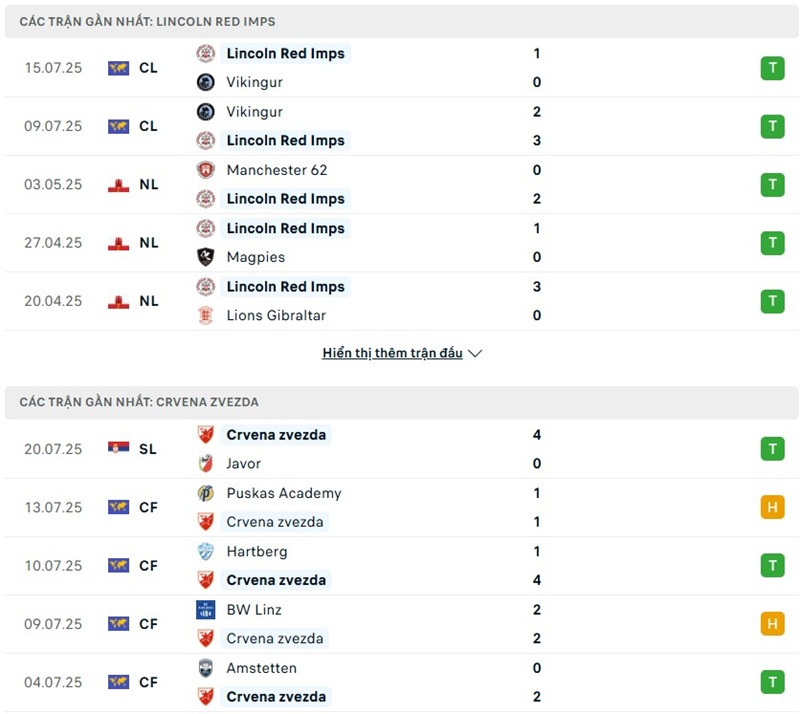Image resolution: width=800 pixels, height=714 pixels.
Task: Click the Hartberg team crest icon
Action: (206, 551)
